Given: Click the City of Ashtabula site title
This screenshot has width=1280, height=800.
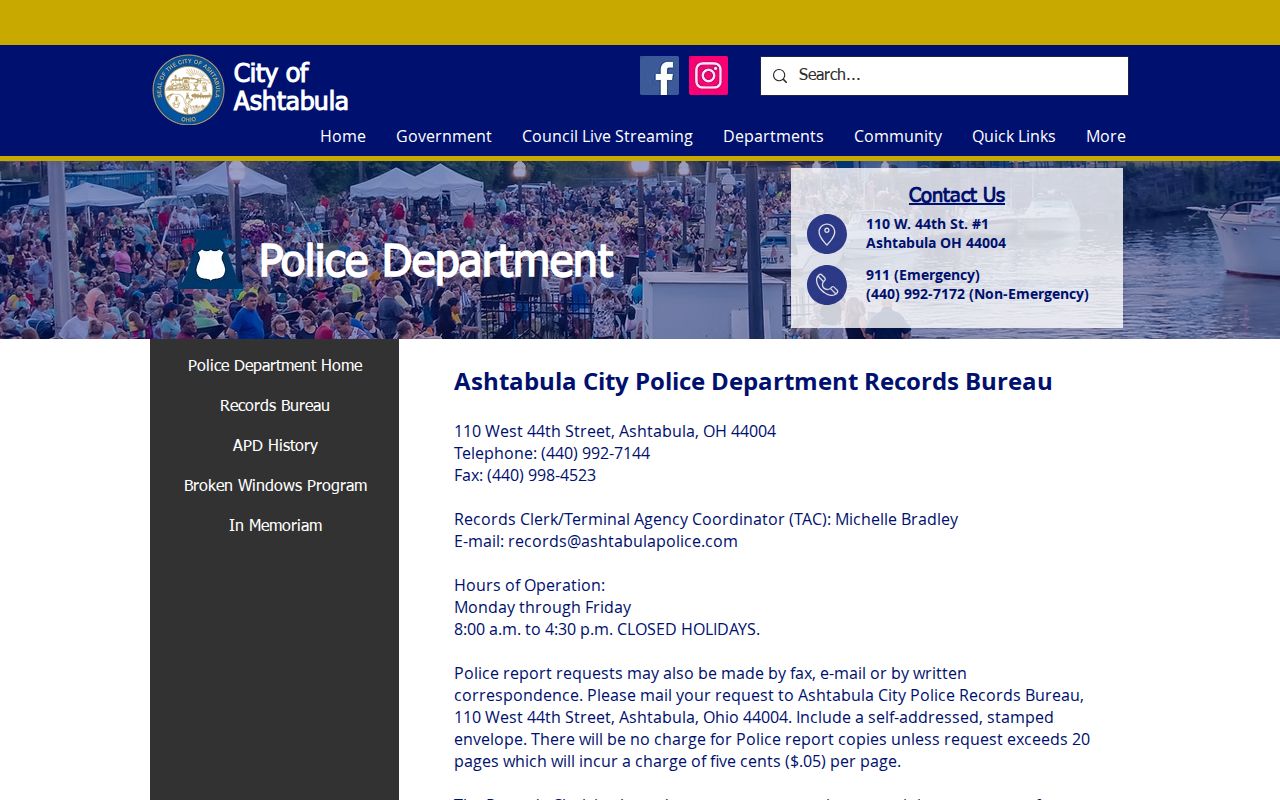Looking at the screenshot, I should point(290,88).
